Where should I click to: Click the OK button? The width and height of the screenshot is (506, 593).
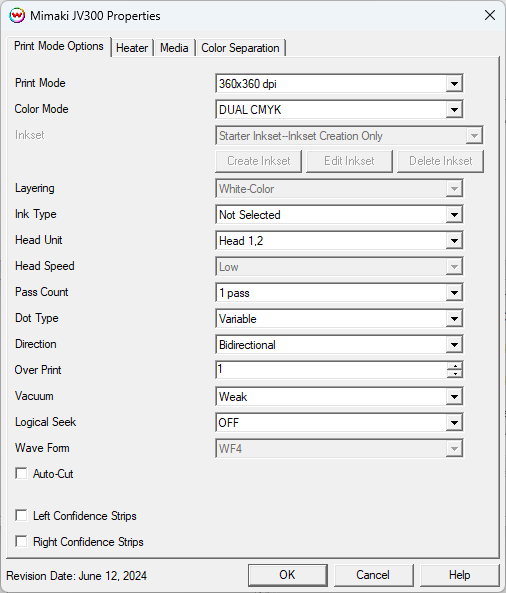[287, 575]
